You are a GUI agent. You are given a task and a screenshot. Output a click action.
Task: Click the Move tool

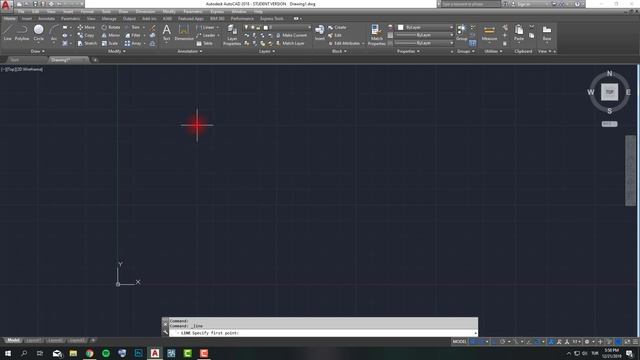pyautogui.click(x=86, y=27)
